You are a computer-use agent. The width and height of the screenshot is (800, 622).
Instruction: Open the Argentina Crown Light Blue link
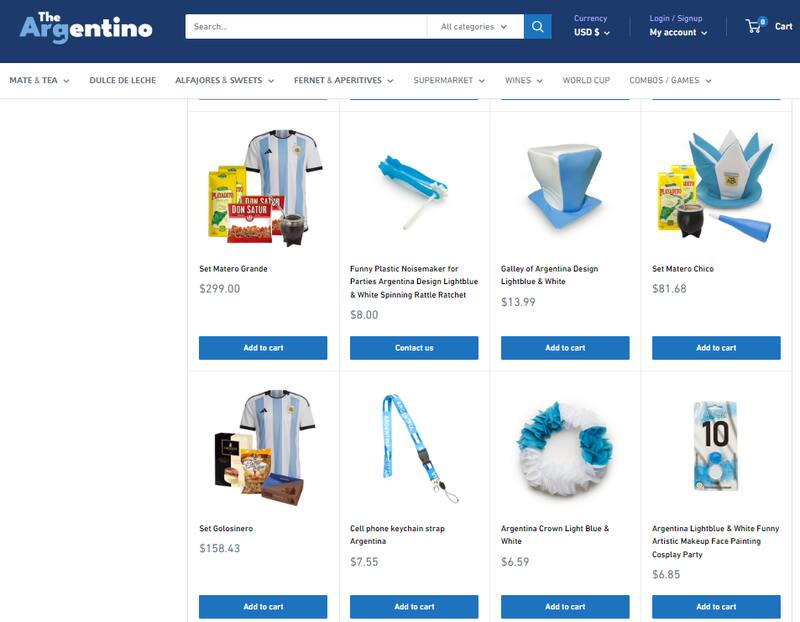tap(555, 535)
